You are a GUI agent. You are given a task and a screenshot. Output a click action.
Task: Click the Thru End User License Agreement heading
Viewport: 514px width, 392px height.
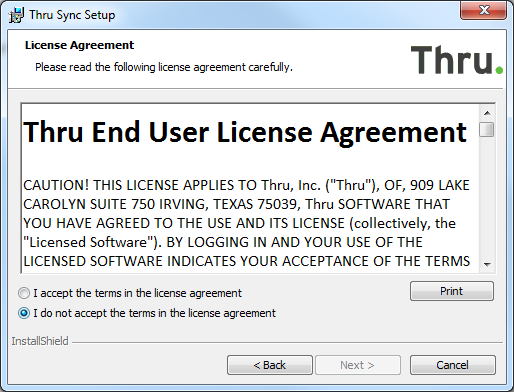click(245, 132)
